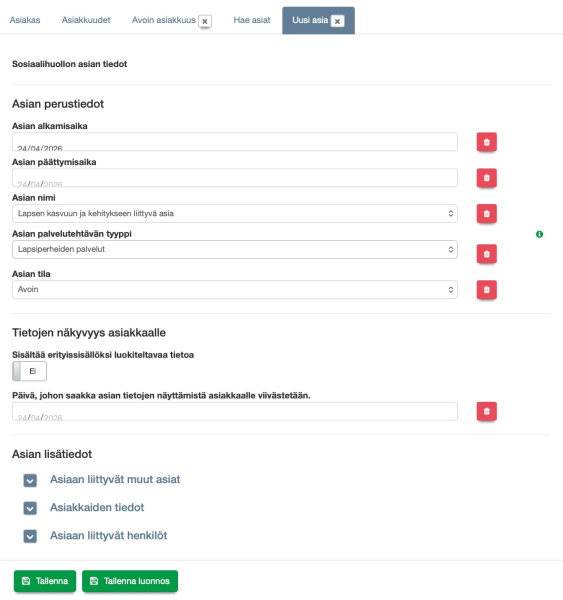Change the Asian tila dropdown from Avoin

pos(235,290)
